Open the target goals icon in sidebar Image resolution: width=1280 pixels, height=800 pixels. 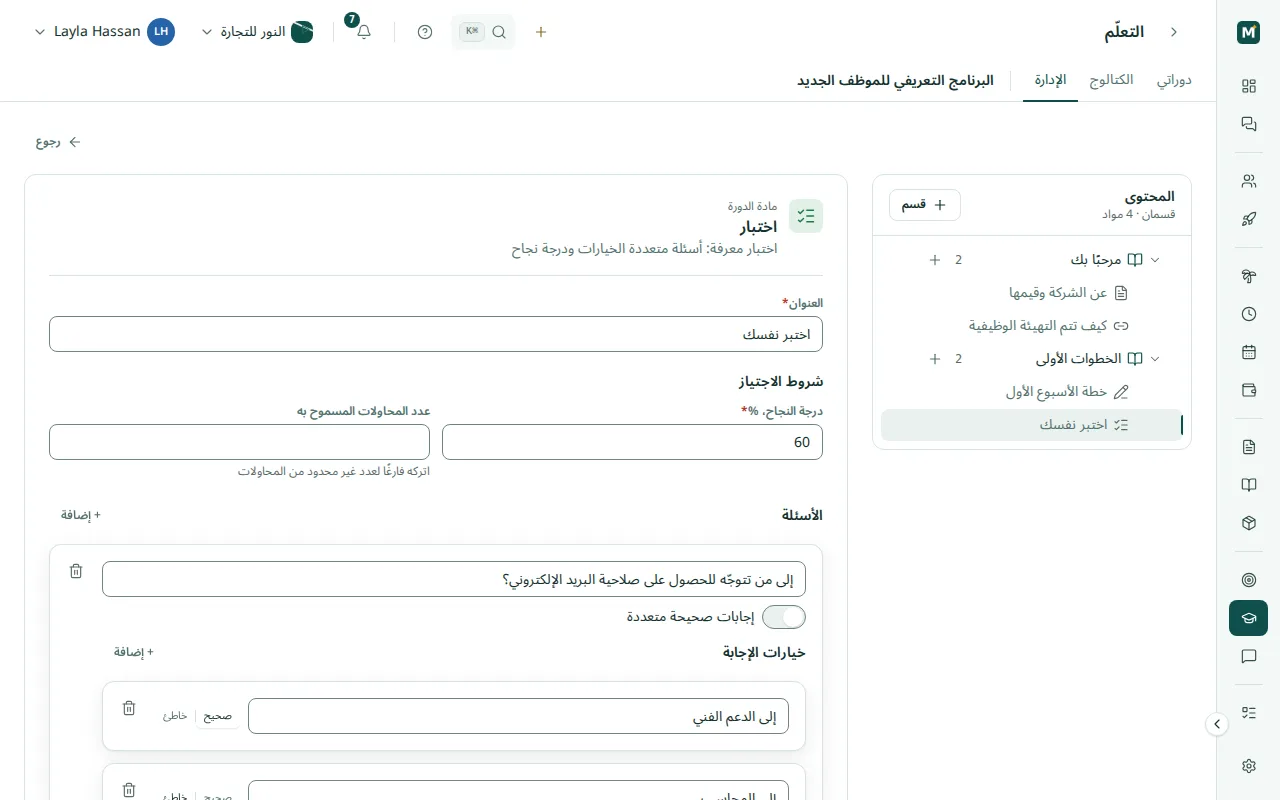point(1248,580)
